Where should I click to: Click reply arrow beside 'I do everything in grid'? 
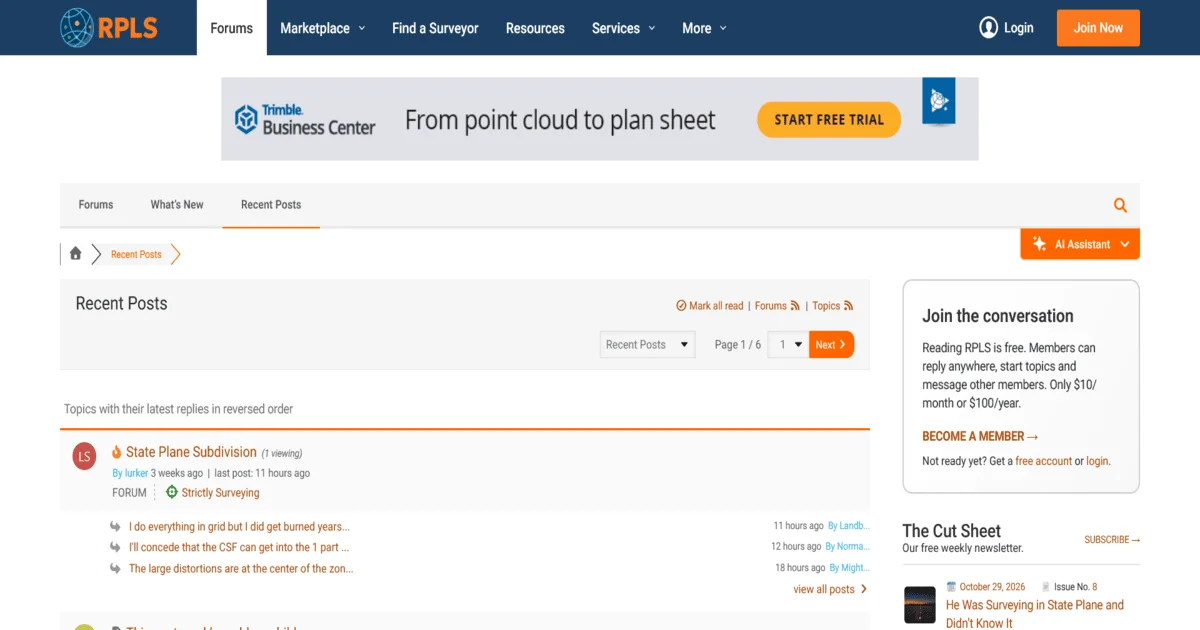[x=116, y=526]
